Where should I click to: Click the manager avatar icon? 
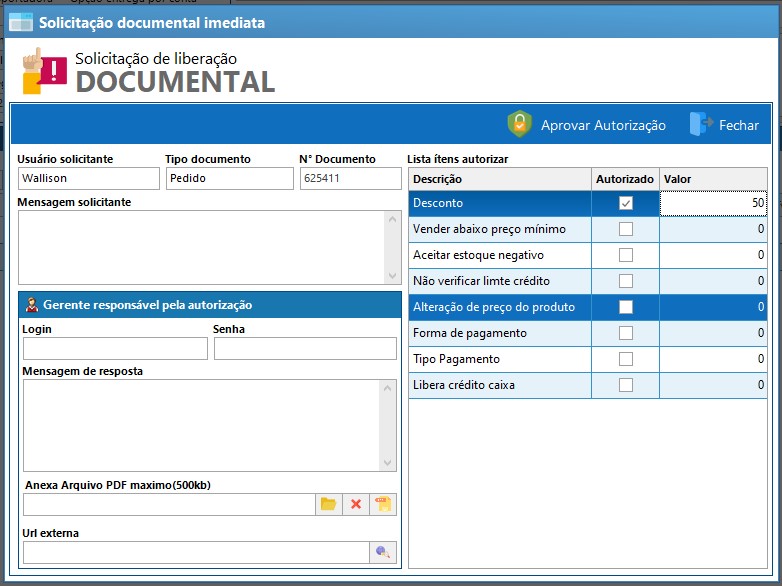[x=31, y=305]
